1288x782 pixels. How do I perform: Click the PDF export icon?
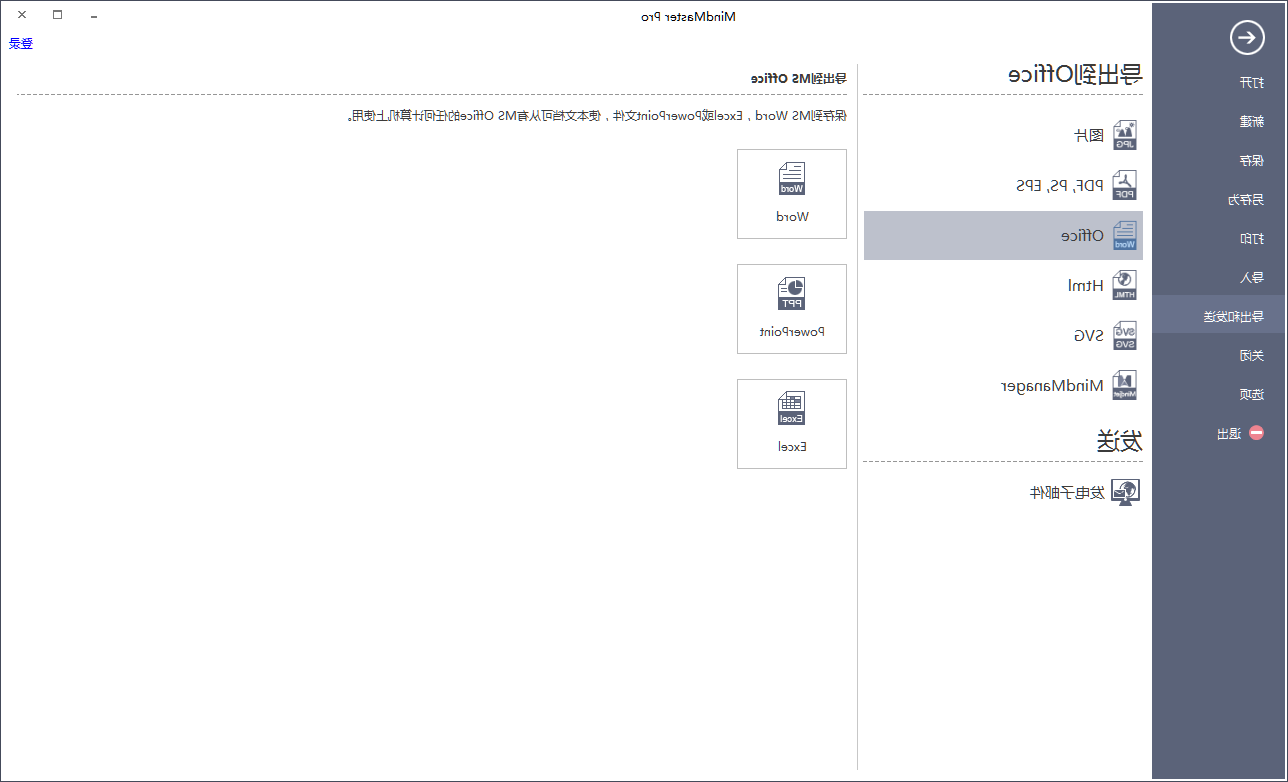click(1125, 185)
